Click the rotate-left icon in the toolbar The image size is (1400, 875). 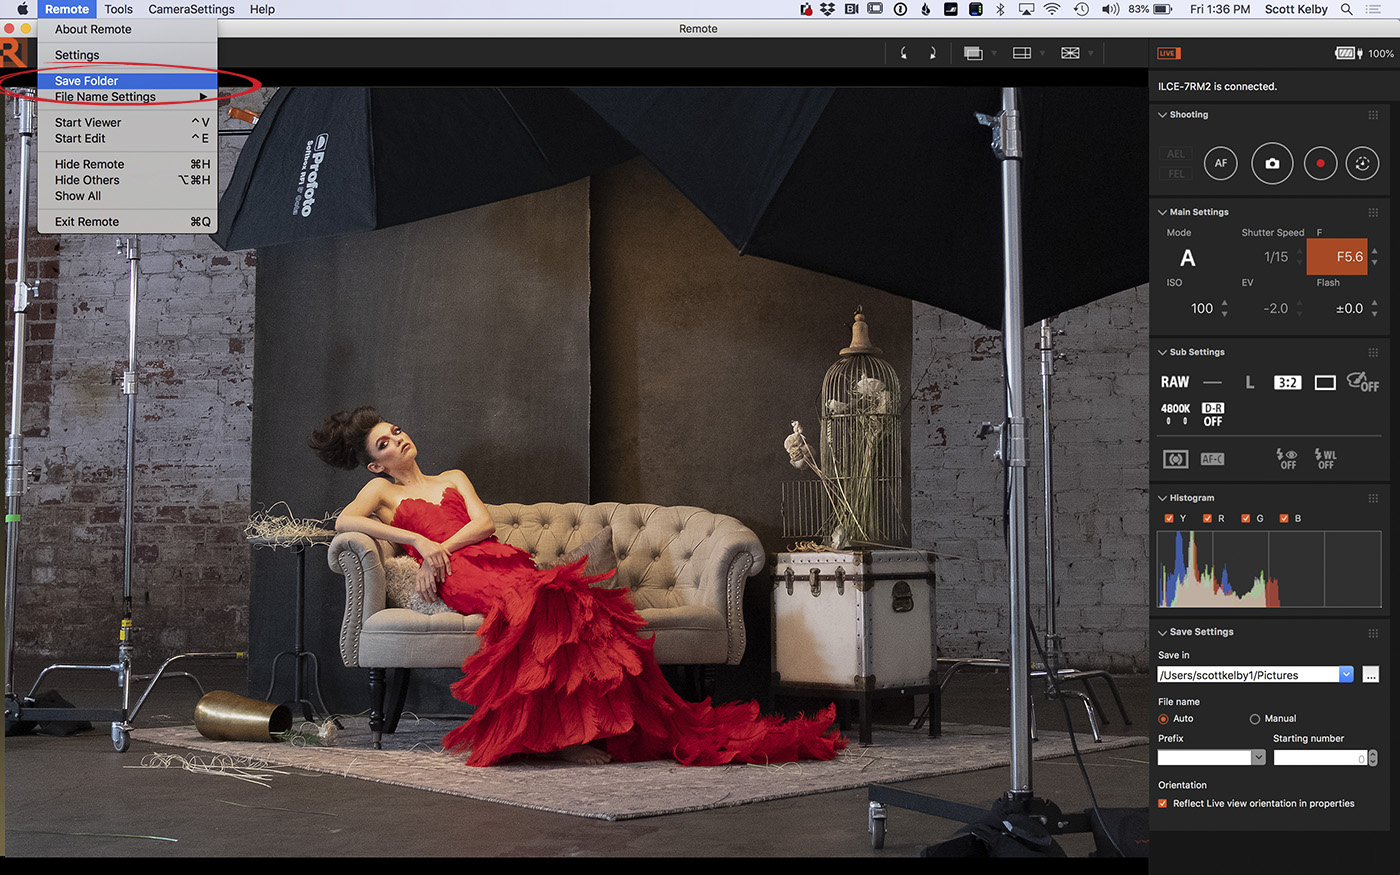(904, 53)
